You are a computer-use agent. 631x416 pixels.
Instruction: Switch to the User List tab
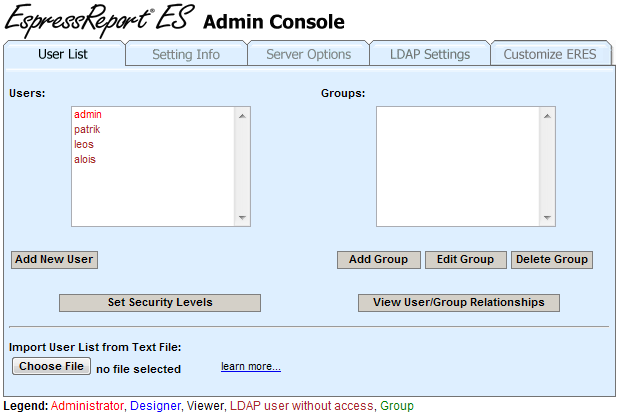coord(64,54)
